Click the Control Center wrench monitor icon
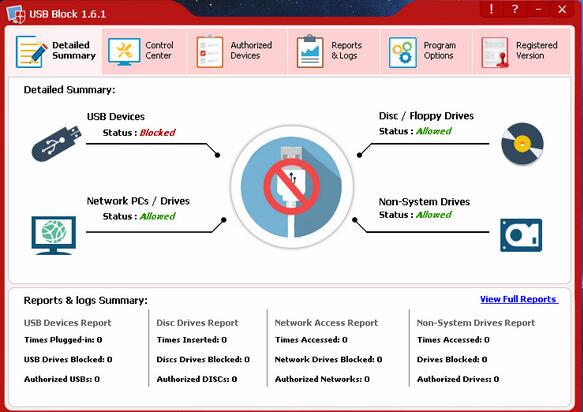Screen dimensions: 583x412 coord(124,52)
